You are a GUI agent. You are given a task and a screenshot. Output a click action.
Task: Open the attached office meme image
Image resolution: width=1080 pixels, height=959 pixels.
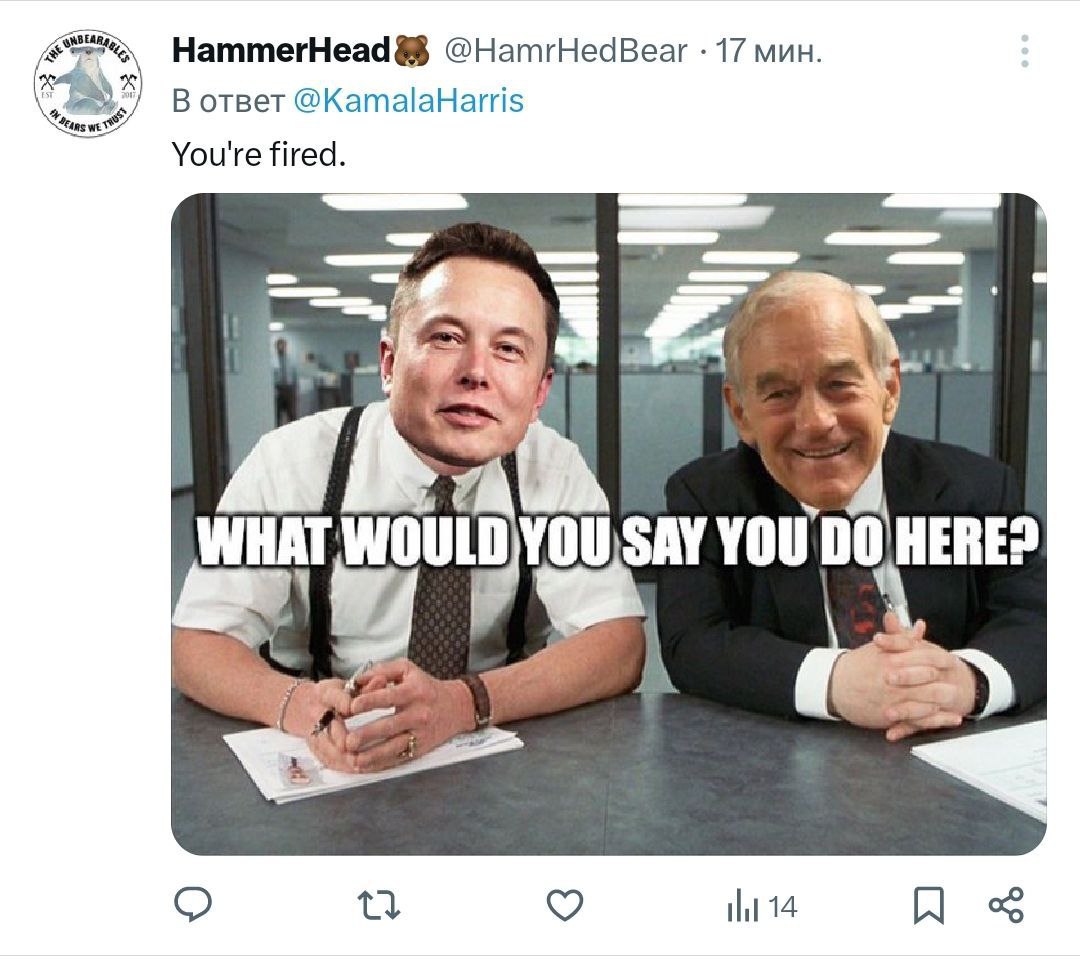coord(608,524)
